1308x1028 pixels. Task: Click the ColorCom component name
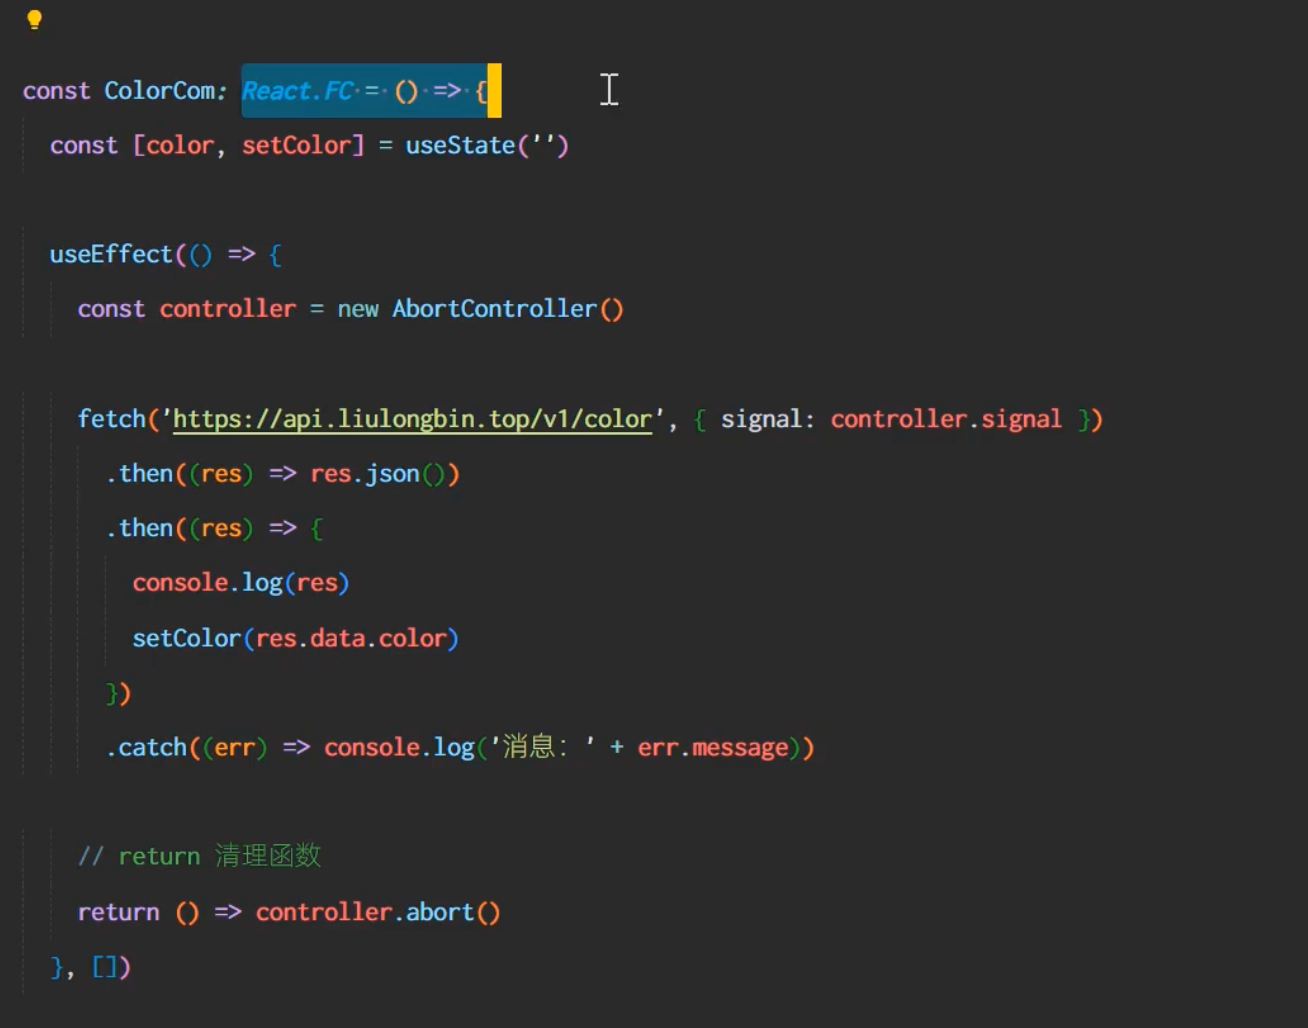[x=159, y=91]
